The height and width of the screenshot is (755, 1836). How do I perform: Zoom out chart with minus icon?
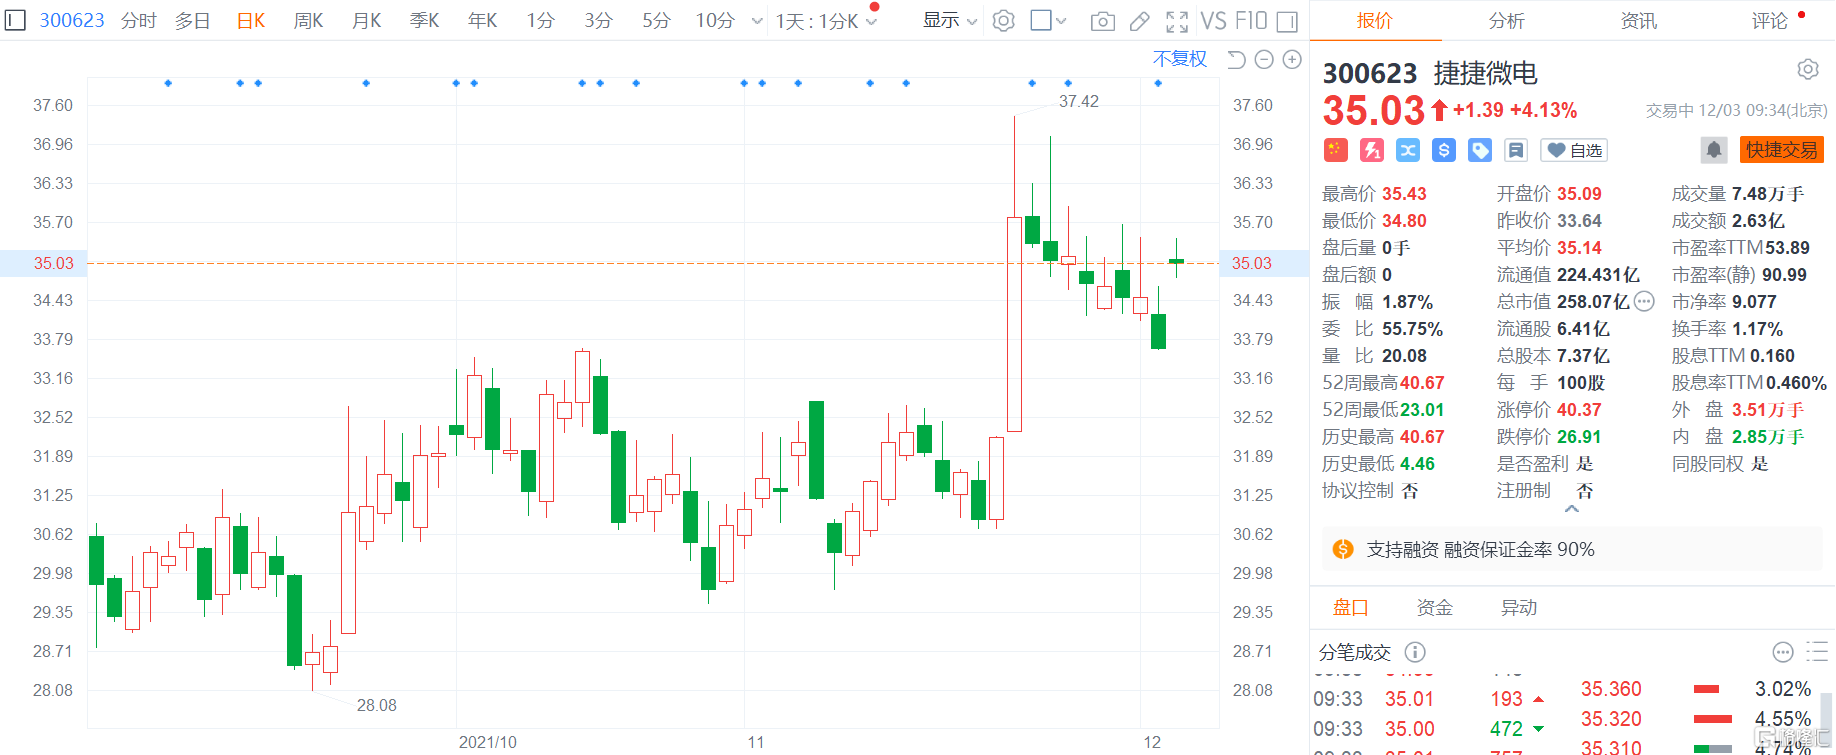pyautogui.click(x=1264, y=60)
